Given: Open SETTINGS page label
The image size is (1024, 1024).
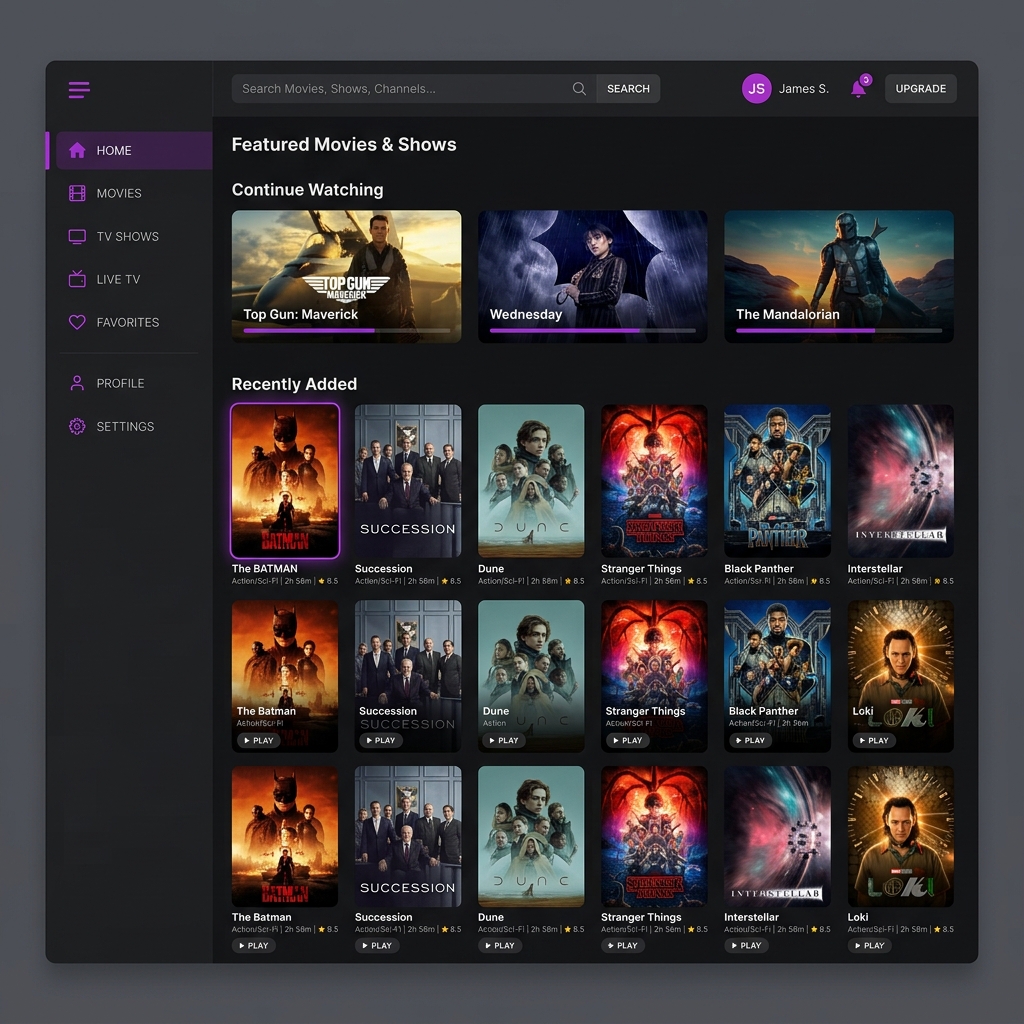Looking at the screenshot, I should tap(125, 426).
